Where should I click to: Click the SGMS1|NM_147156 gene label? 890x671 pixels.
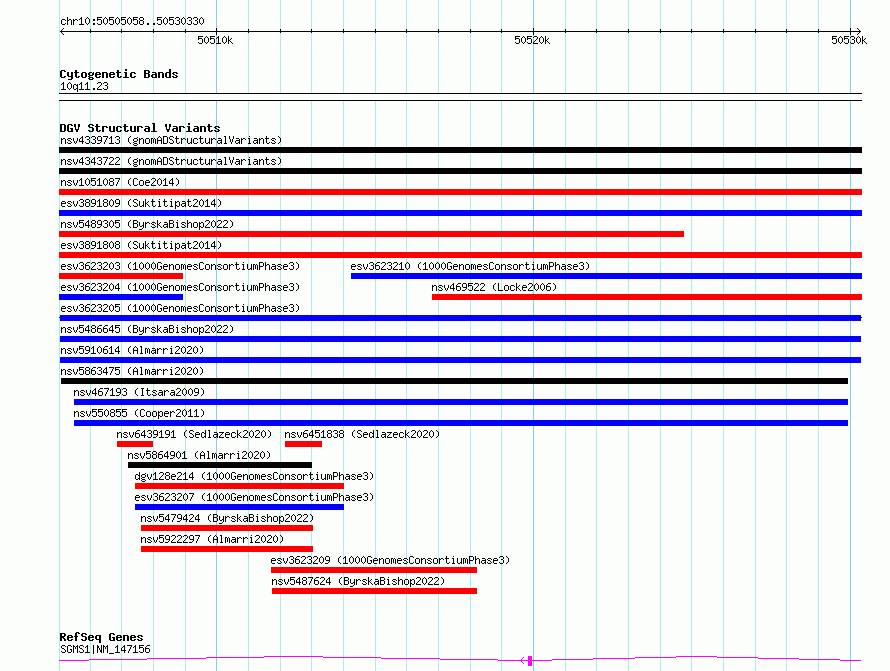point(106,649)
